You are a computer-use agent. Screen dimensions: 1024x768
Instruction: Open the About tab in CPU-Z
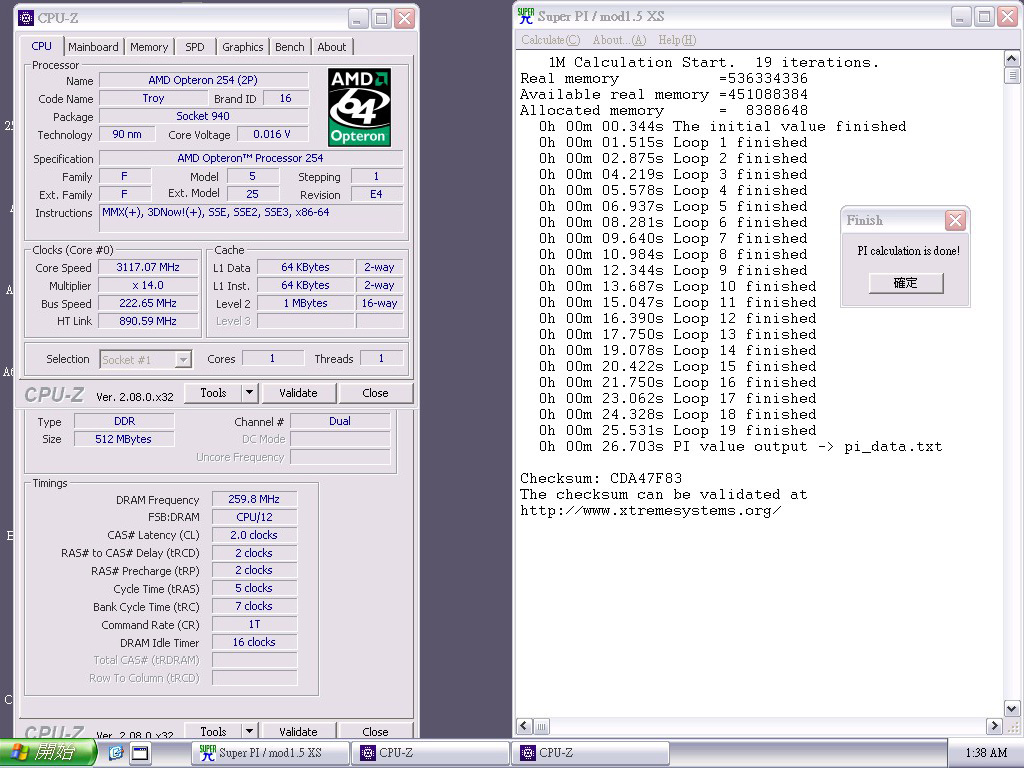tap(332, 47)
